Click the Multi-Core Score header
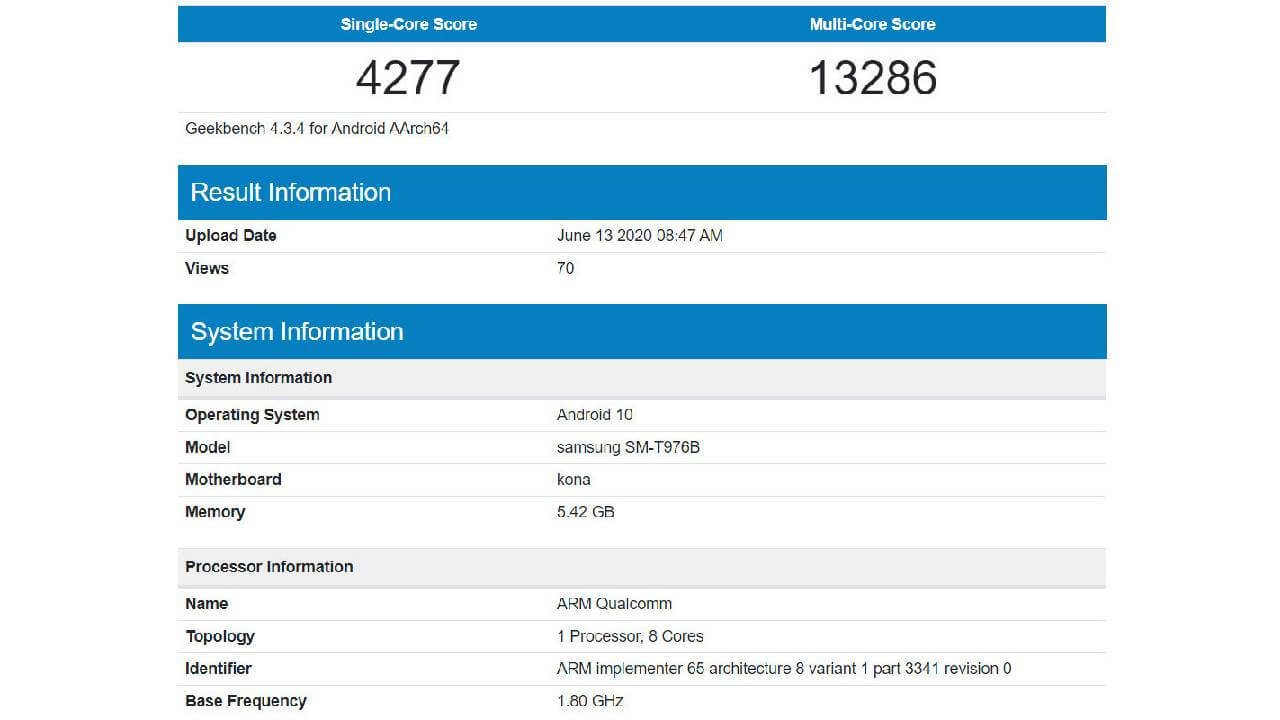Viewport: 1280px width, 720px height. [x=872, y=24]
